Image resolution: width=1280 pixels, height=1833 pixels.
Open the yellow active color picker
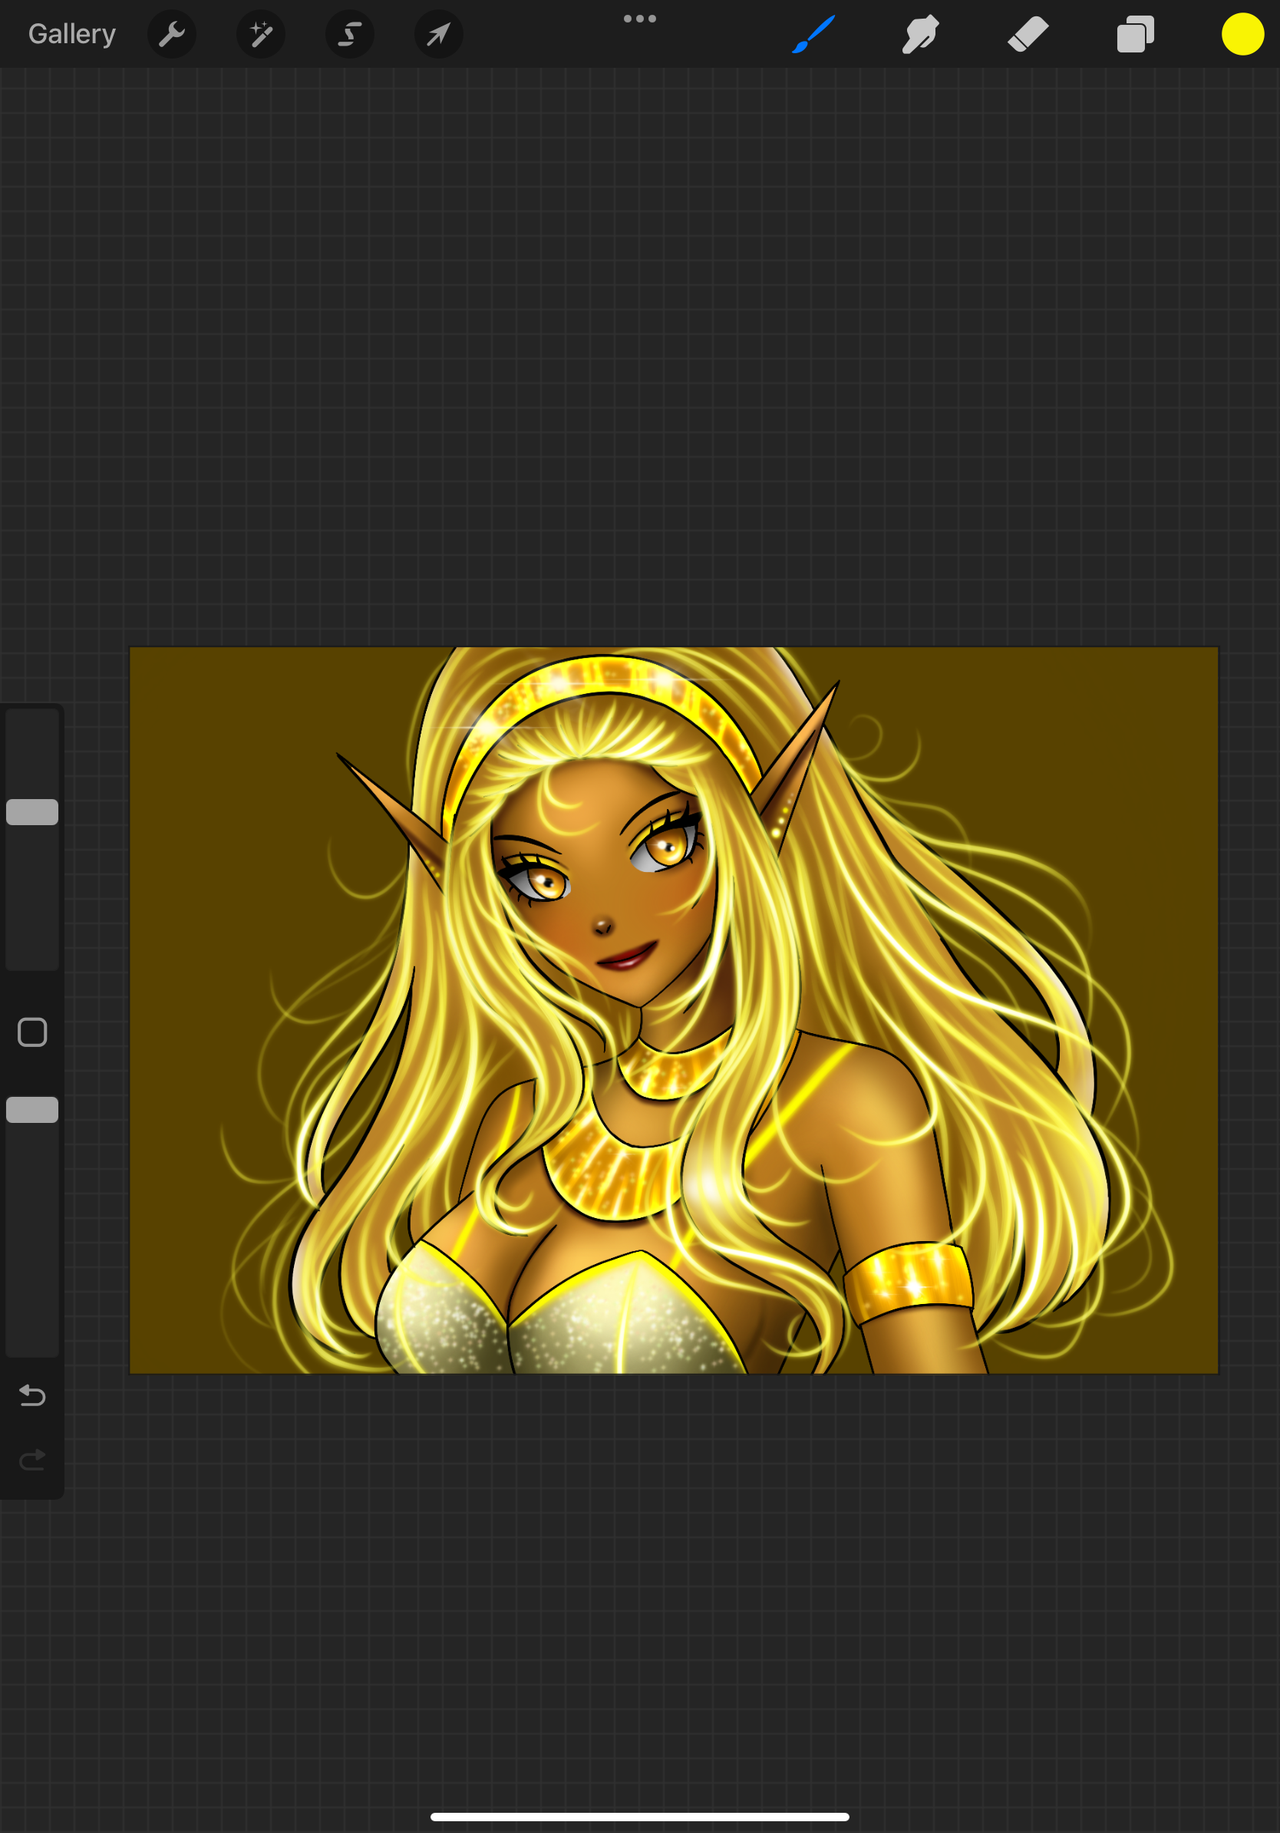tap(1242, 34)
